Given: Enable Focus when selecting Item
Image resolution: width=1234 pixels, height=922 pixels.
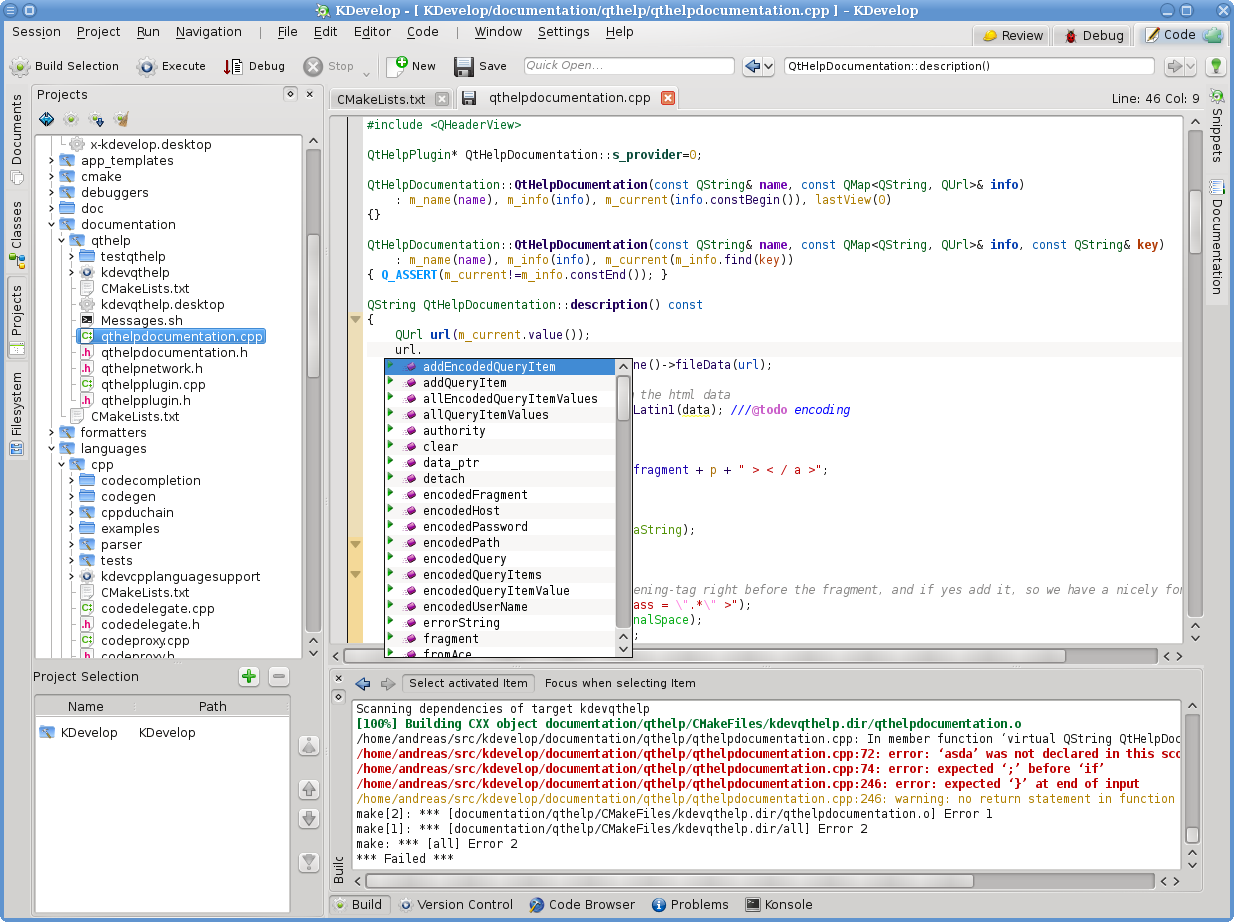Looking at the screenshot, I should 620,684.
